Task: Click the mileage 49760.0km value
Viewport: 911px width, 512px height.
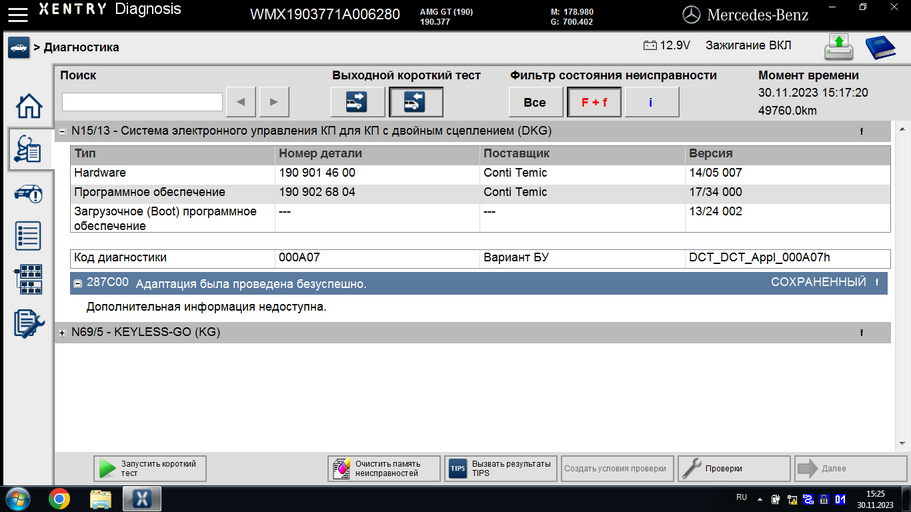Action: pyautogui.click(x=787, y=110)
